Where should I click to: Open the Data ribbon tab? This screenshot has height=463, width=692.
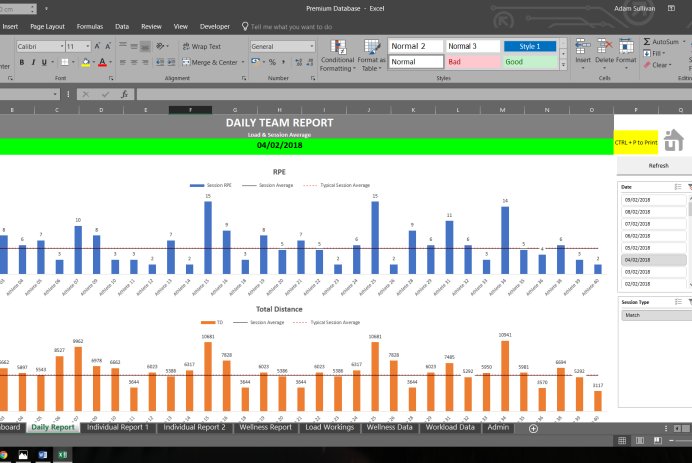pos(122,26)
